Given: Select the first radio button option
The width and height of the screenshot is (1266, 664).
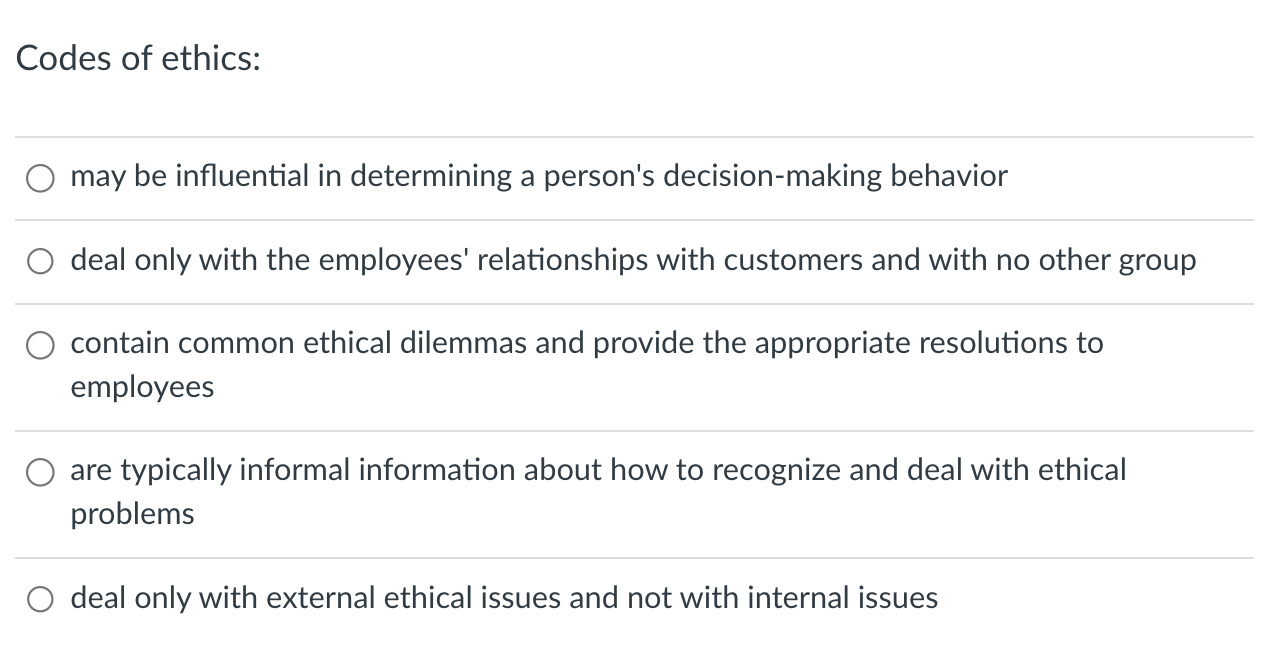Looking at the screenshot, I should [40, 178].
